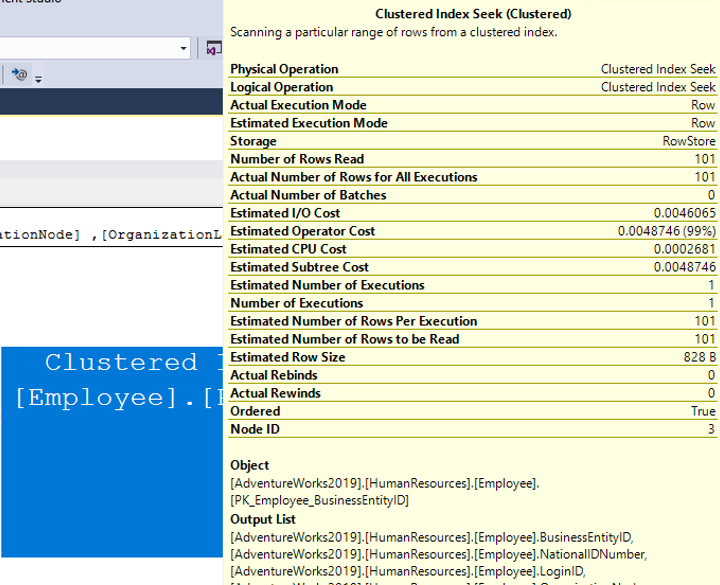Select the blue Clustered Index Seek plan node

pyautogui.click(x=112, y=452)
